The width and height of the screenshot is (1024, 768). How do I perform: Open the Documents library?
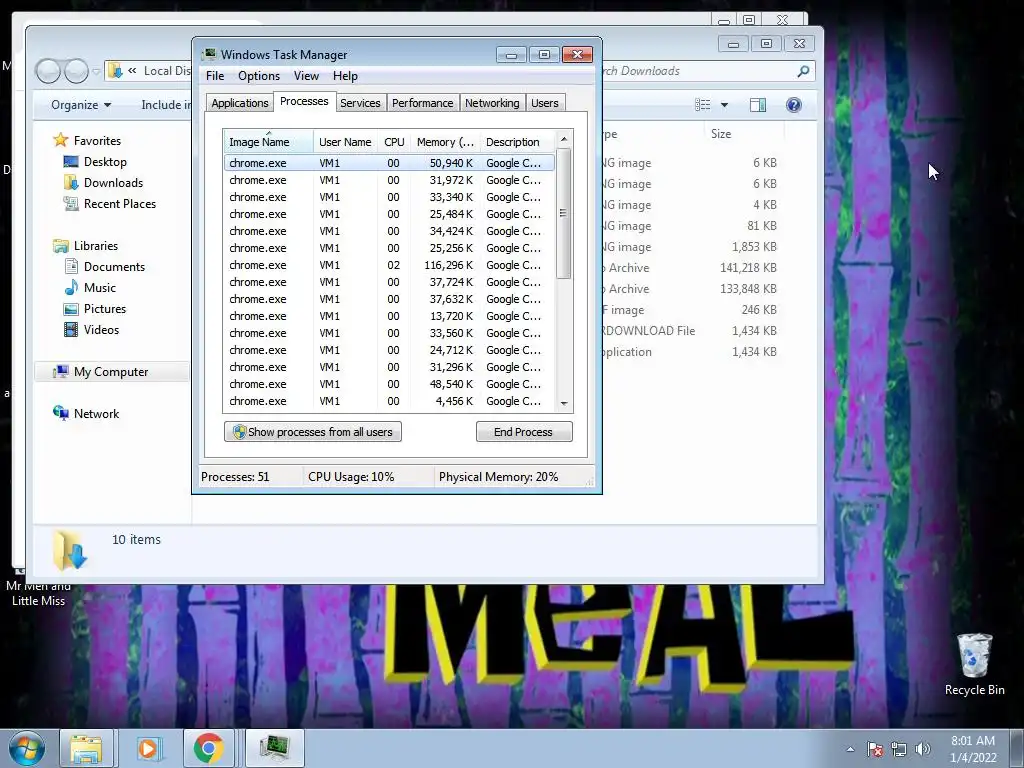pyautogui.click(x=104, y=266)
